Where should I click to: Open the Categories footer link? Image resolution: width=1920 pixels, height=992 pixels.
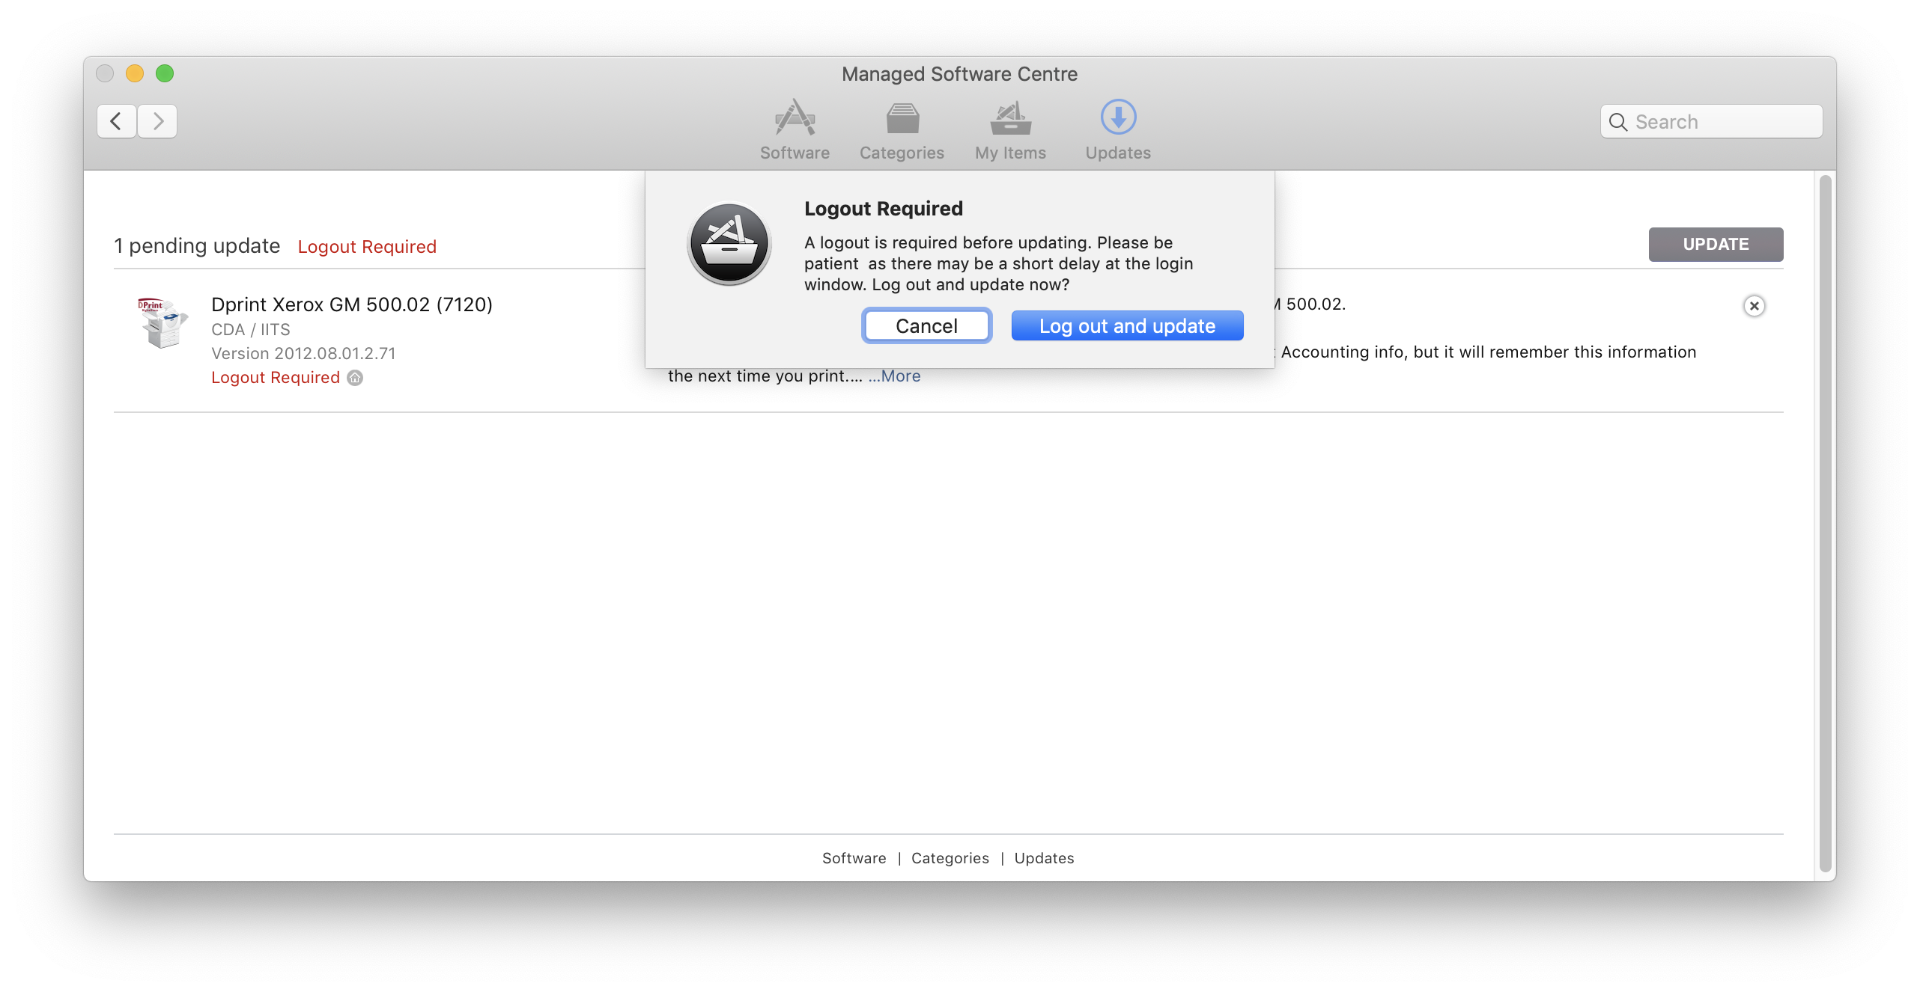[950, 858]
